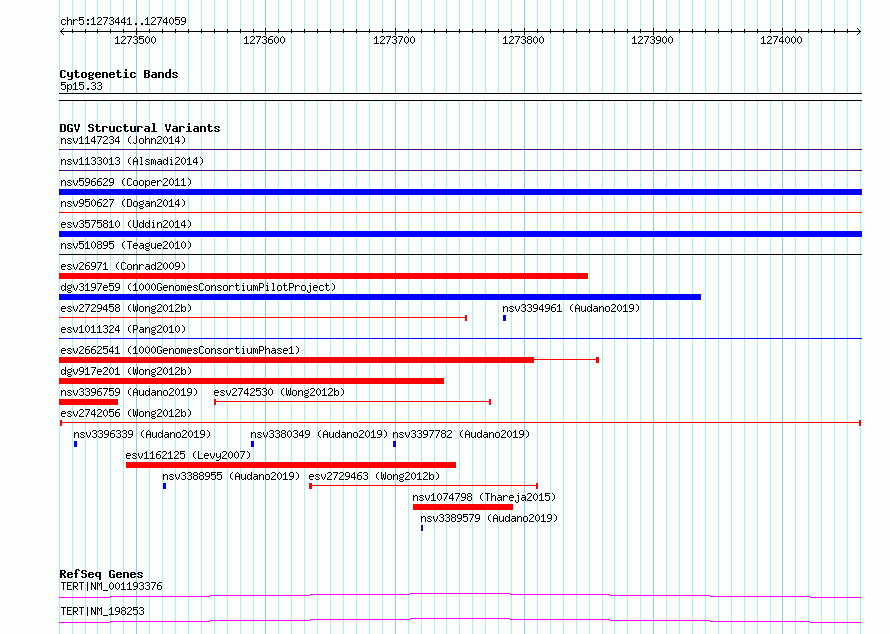
Task: Select the esv26971 (Conrad2009) red bar
Action: tap(324, 276)
